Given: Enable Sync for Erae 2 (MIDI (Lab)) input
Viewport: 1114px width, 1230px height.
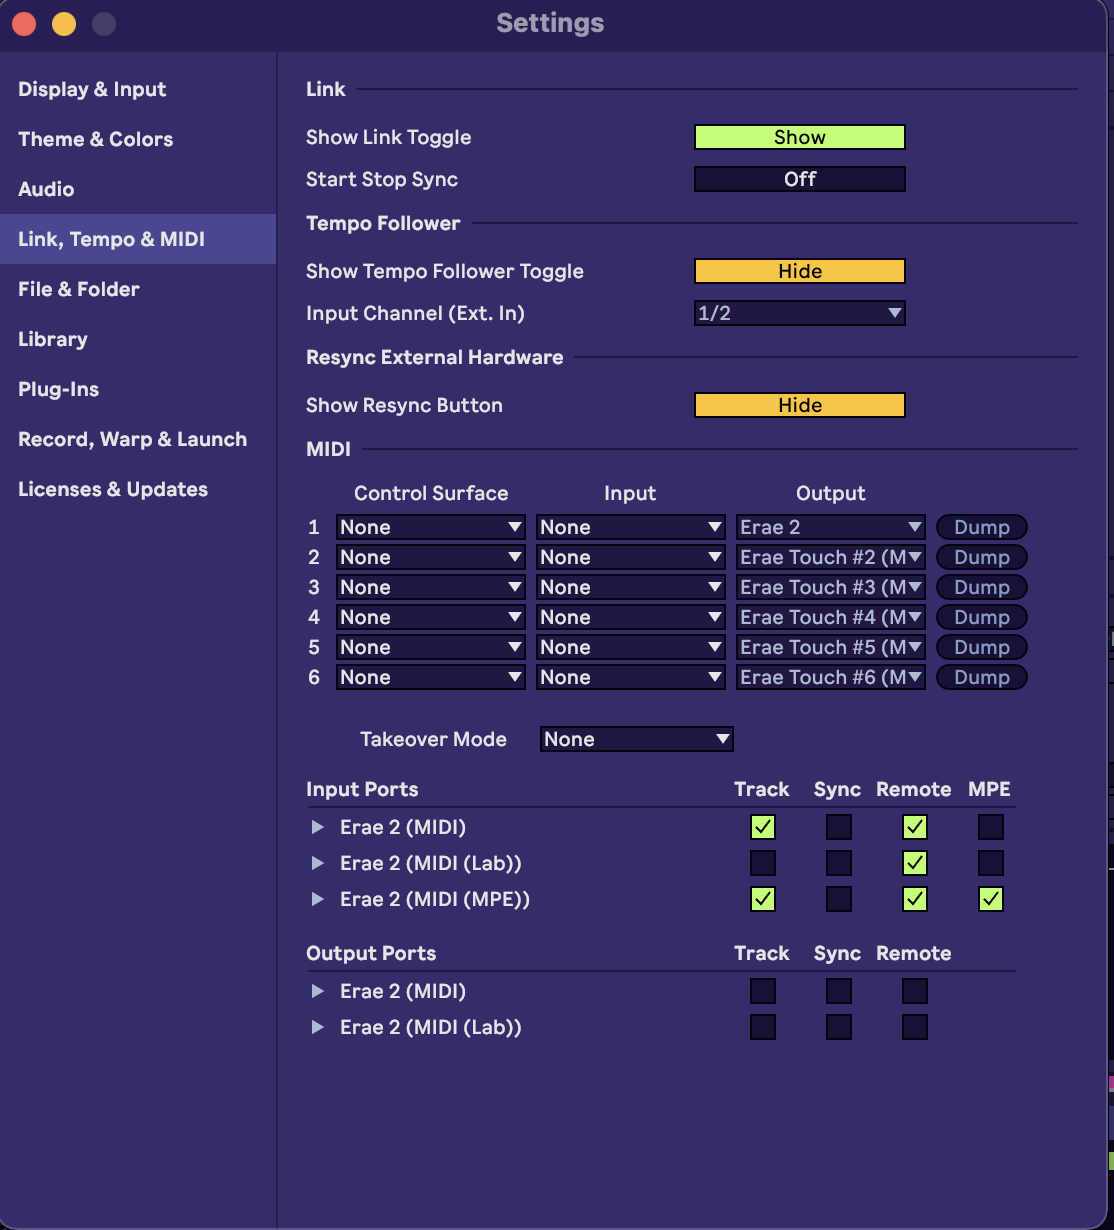Looking at the screenshot, I should coord(839,863).
